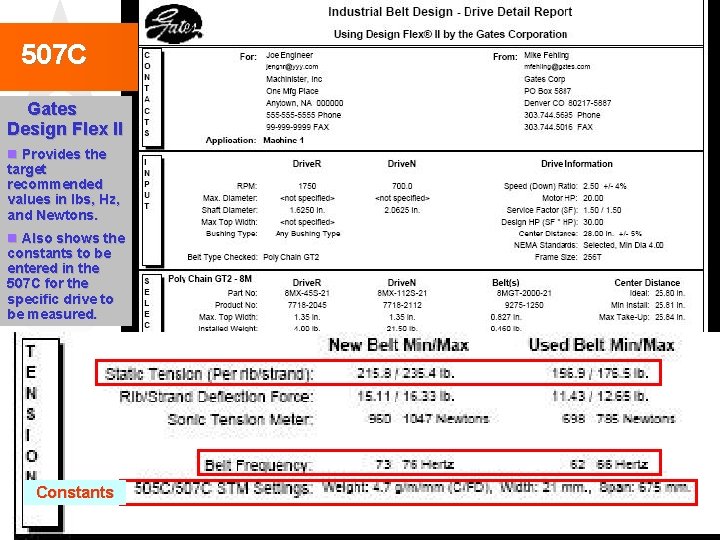Select the name "Joe Engineer"
720x540 pixels.
(289, 55)
